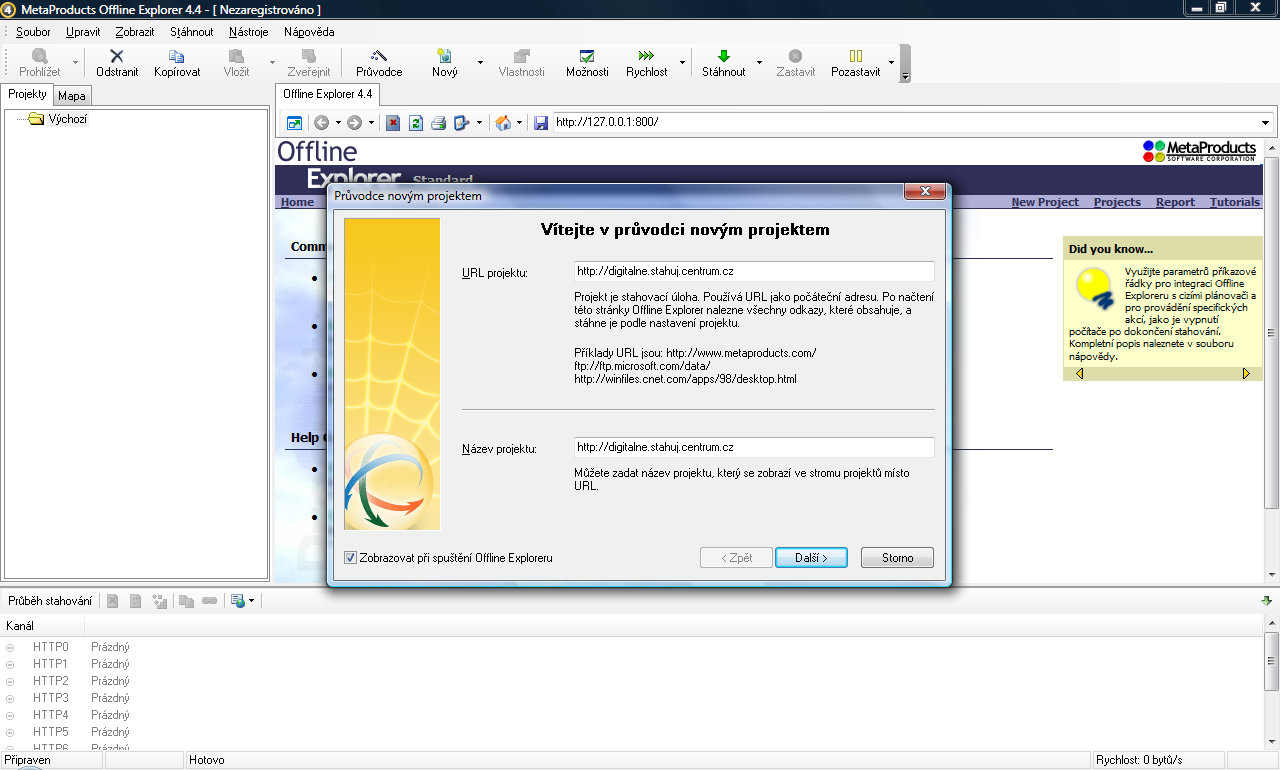Open the dropdown arrow next to Pozastavit
The width and height of the screenshot is (1280, 770).
tap(891, 62)
